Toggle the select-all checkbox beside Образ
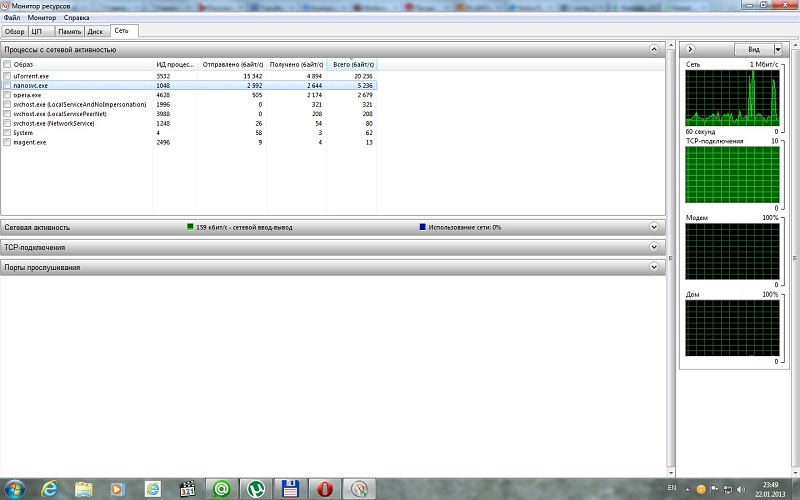 (x=7, y=65)
